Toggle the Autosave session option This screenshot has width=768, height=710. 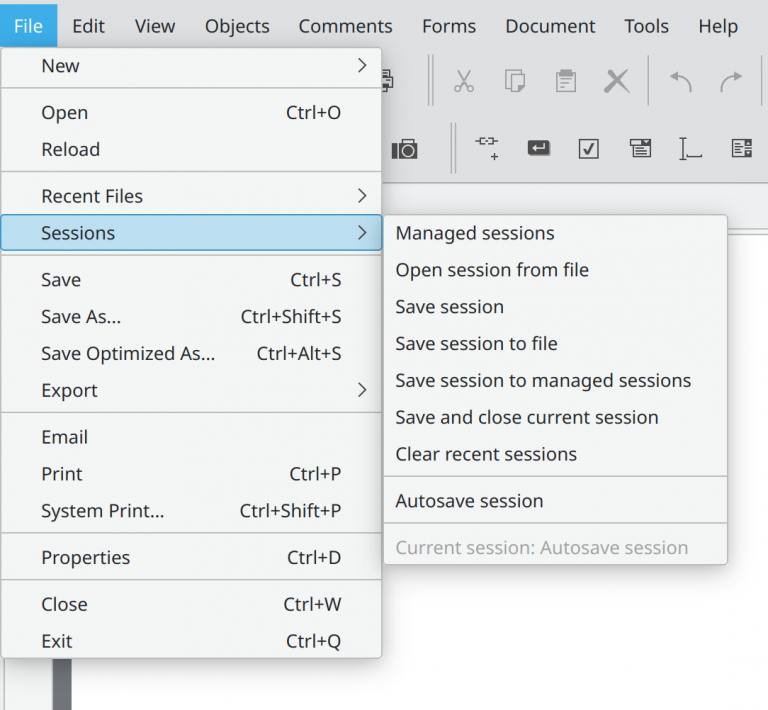[x=469, y=501]
